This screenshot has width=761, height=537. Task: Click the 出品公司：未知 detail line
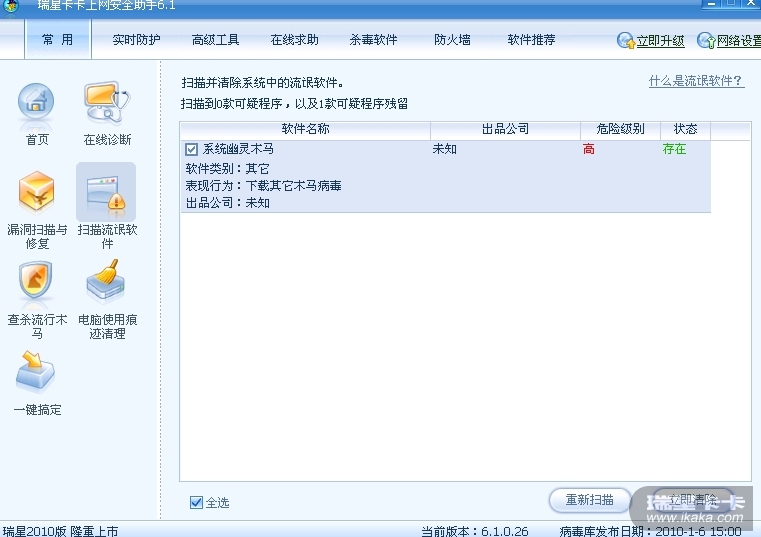click(228, 203)
